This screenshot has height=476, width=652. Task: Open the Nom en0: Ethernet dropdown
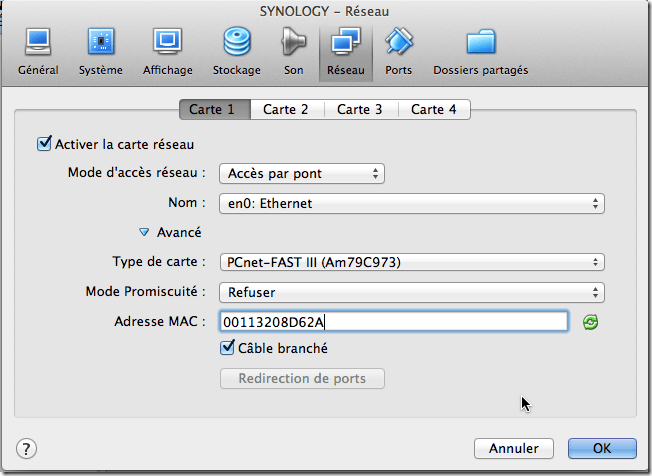(x=412, y=203)
